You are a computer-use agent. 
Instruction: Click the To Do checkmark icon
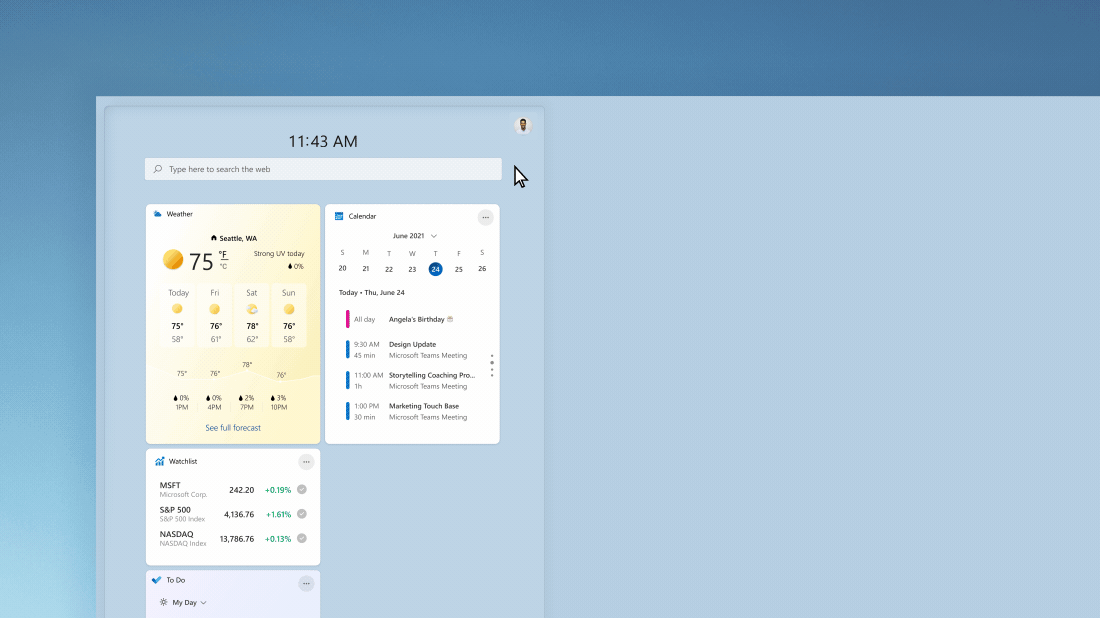(157, 580)
